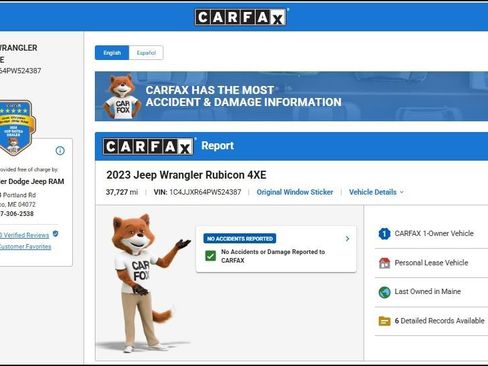Viewport: 488px width, 366px height.
Task: Click the CARFAX 1-Owner badge icon
Action: pyautogui.click(x=384, y=234)
